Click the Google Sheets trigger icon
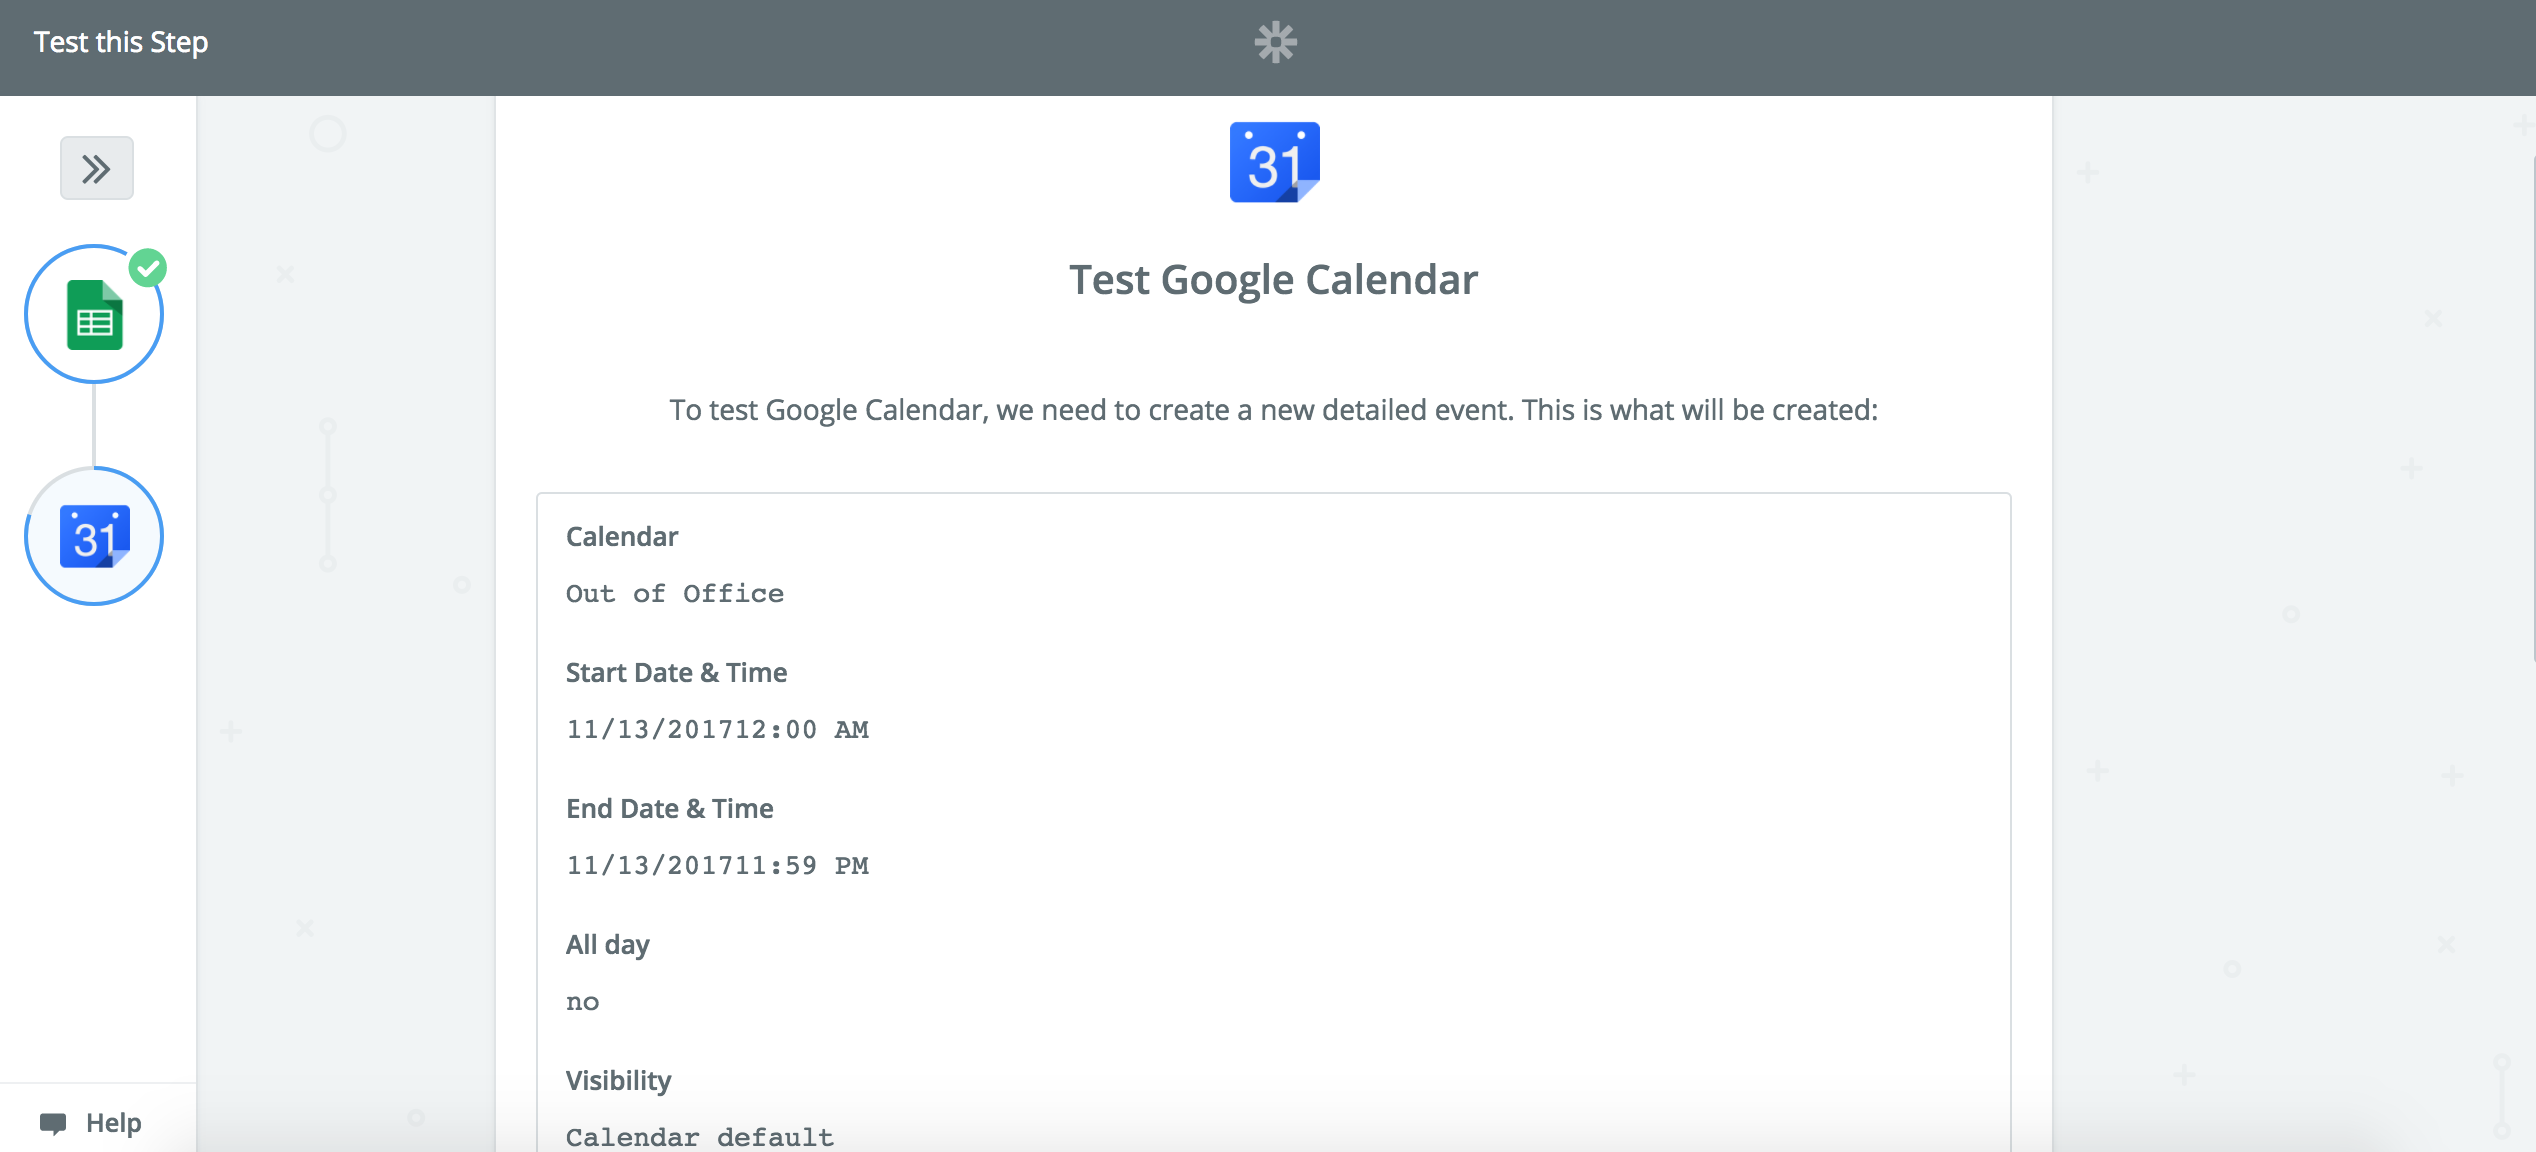The height and width of the screenshot is (1152, 2536). pyautogui.click(x=92, y=316)
